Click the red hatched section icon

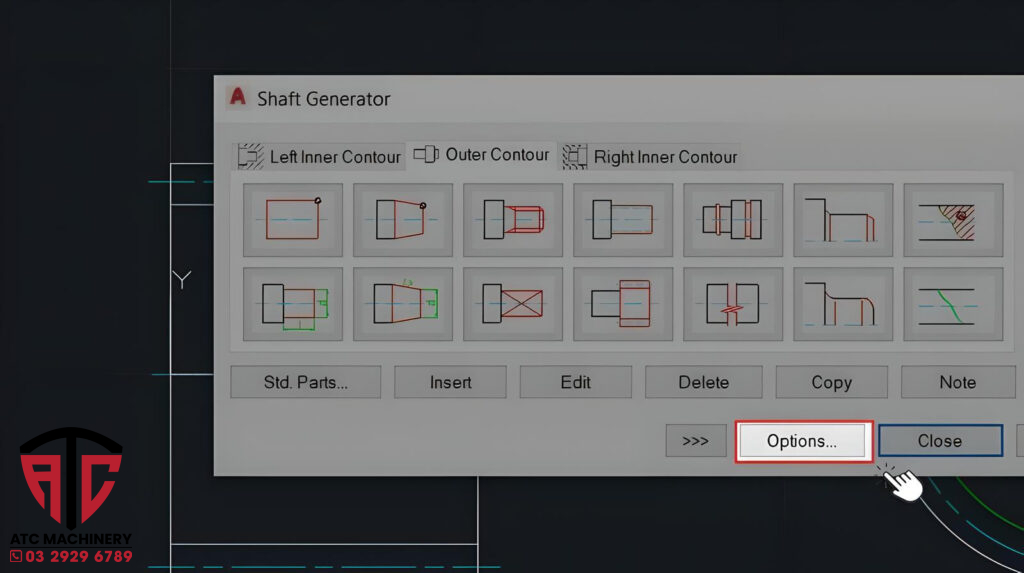pyautogui.click(x=953, y=219)
